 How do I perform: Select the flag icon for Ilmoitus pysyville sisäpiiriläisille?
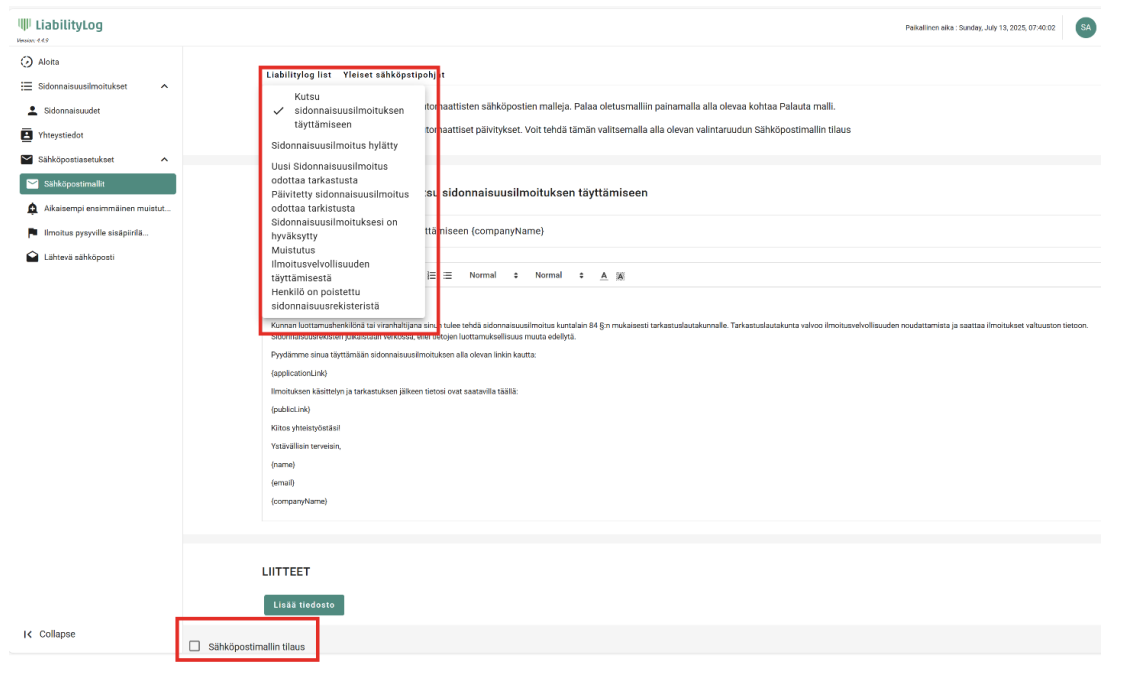[33, 233]
